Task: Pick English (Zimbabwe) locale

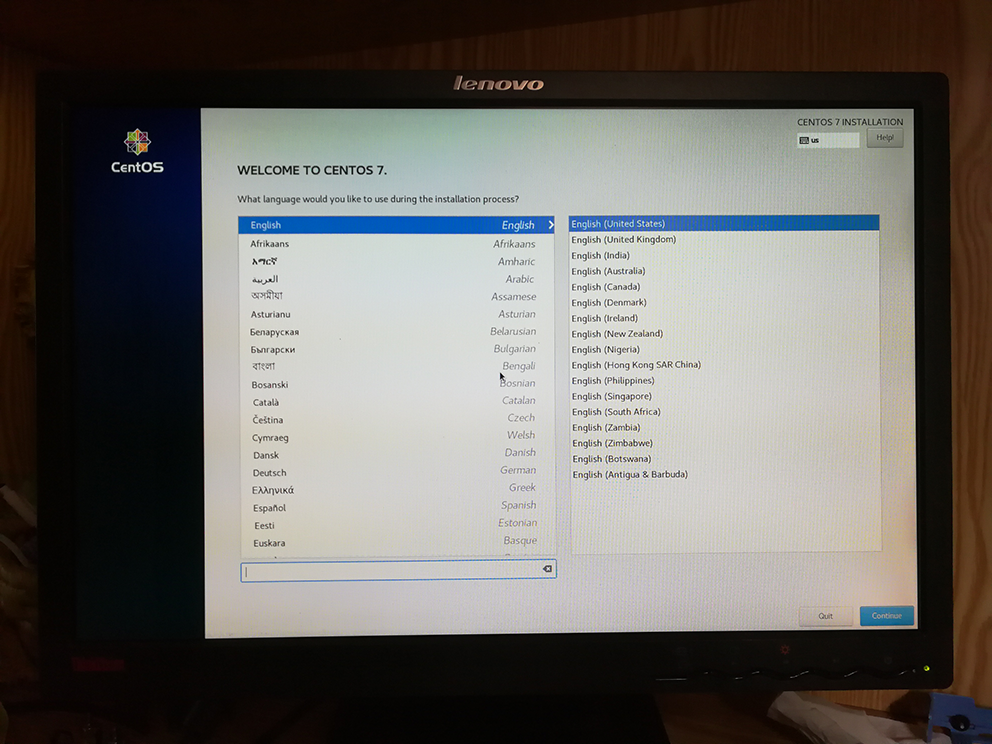Action: pyautogui.click(x=724, y=443)
